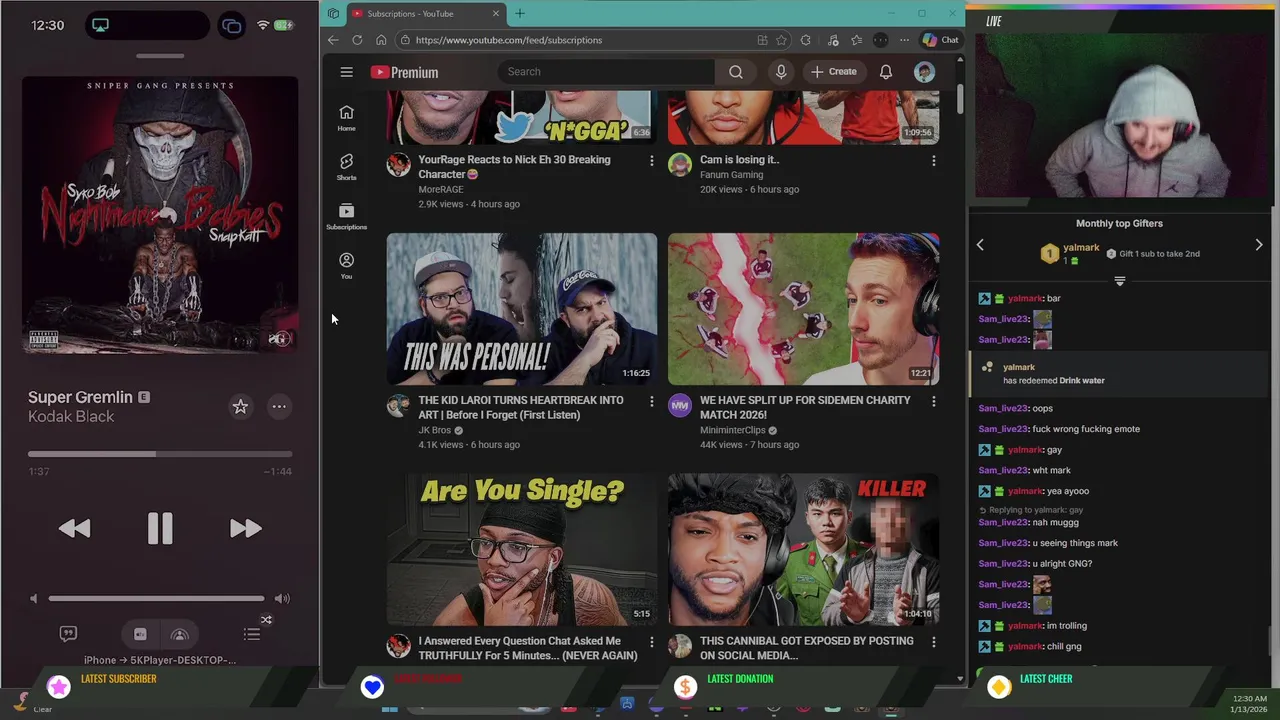Start voice search with the microphone icon
This screenshot has height=720, width=1280.
pyautogui.click(x=781, y=72)
